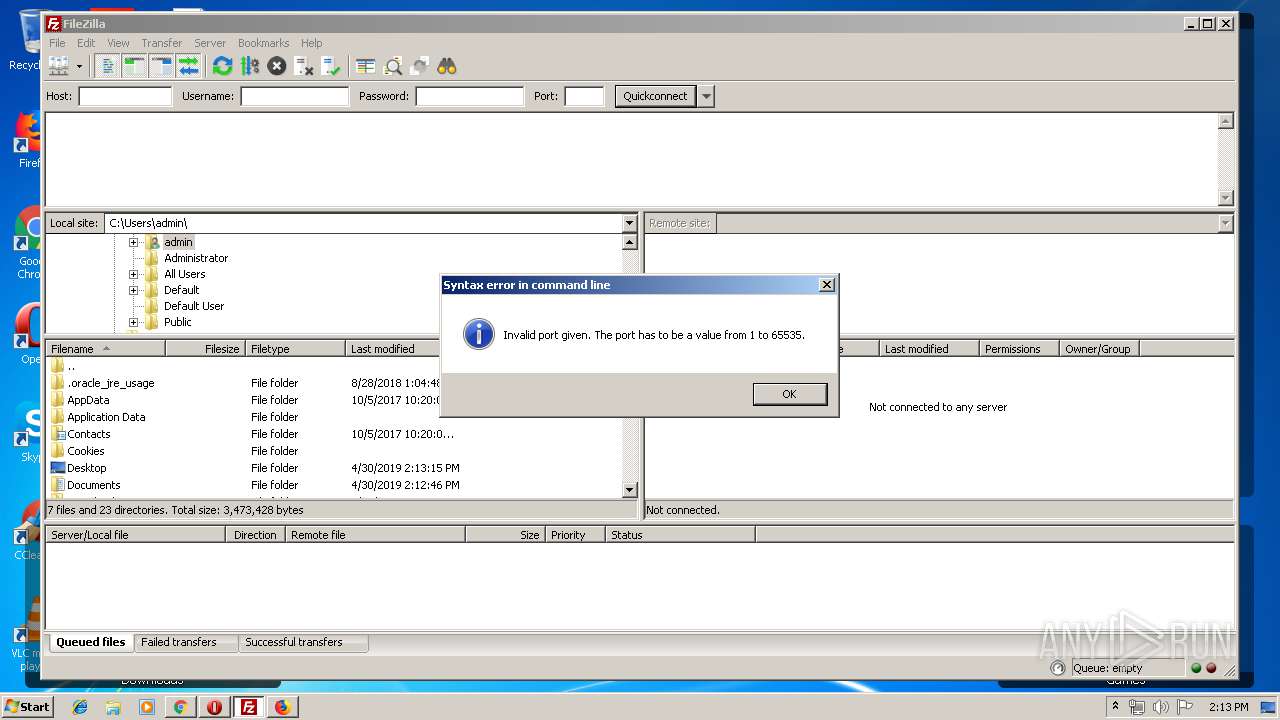Expand the All Users tree node

(x=133, y=274)
